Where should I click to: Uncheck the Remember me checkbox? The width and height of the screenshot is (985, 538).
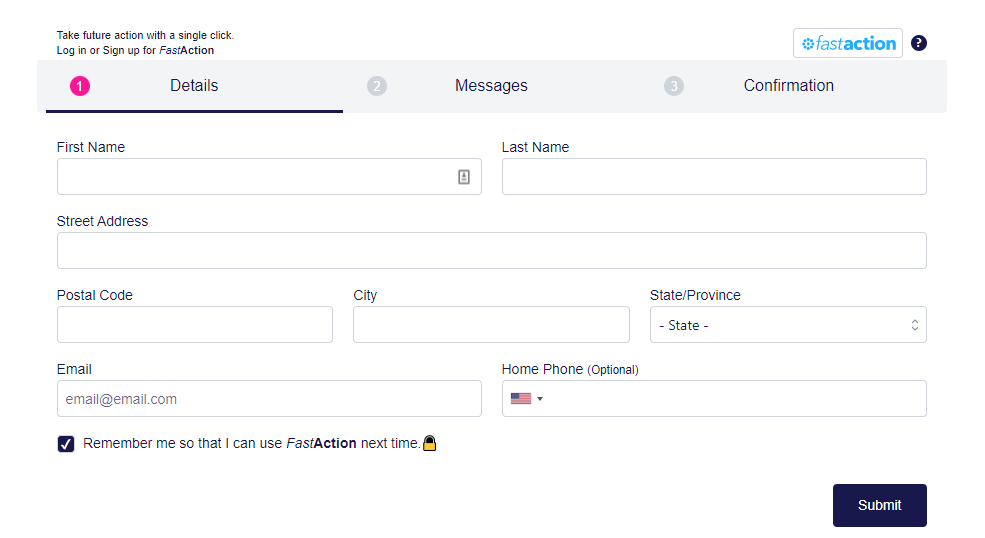(x=66, y=444)
